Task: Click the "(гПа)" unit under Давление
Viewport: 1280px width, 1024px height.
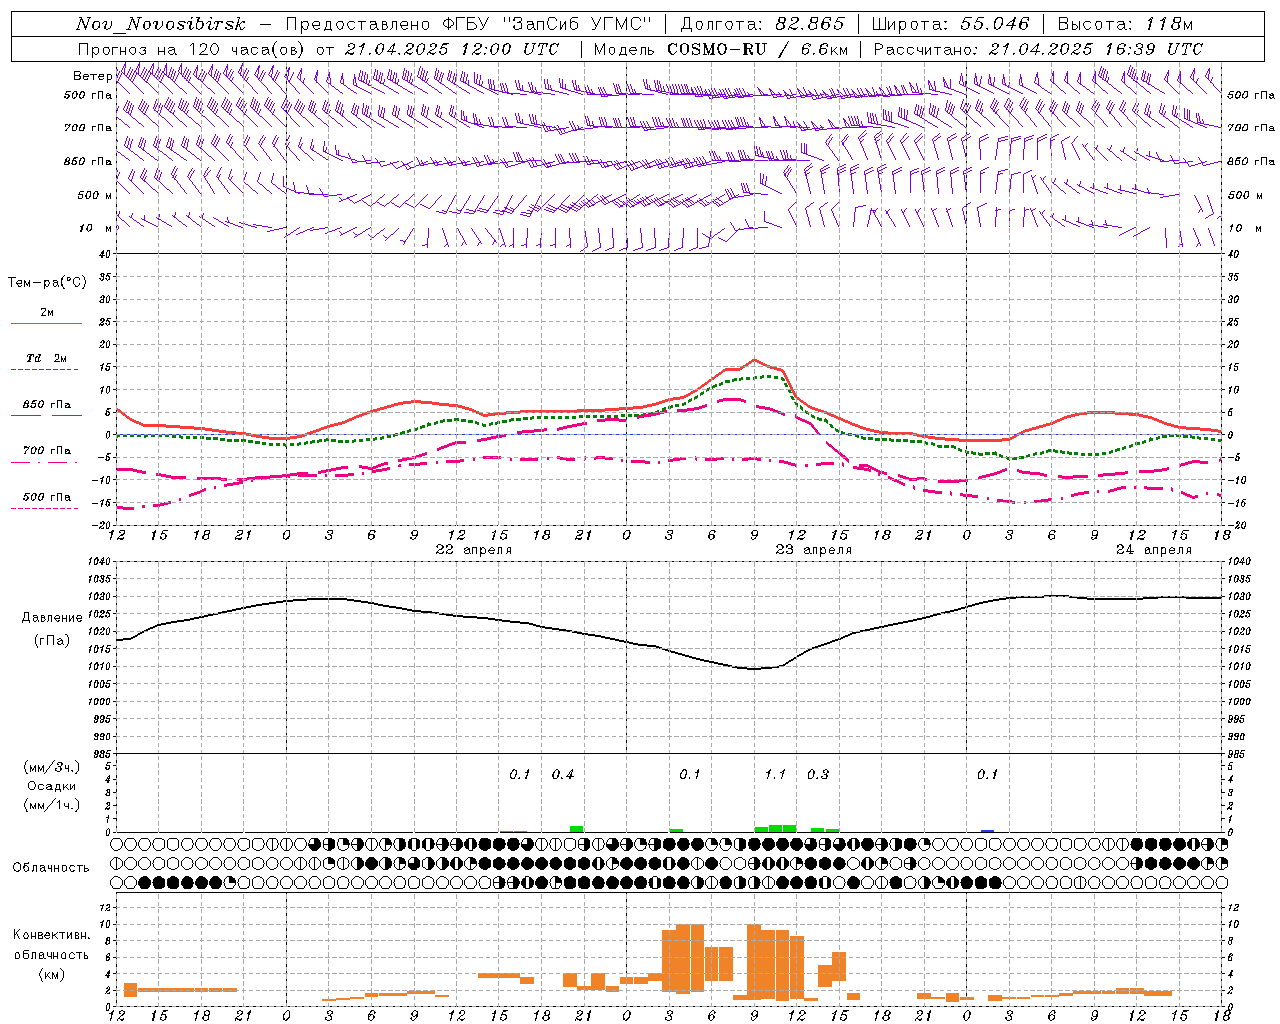Action: [x=52, y=641]
